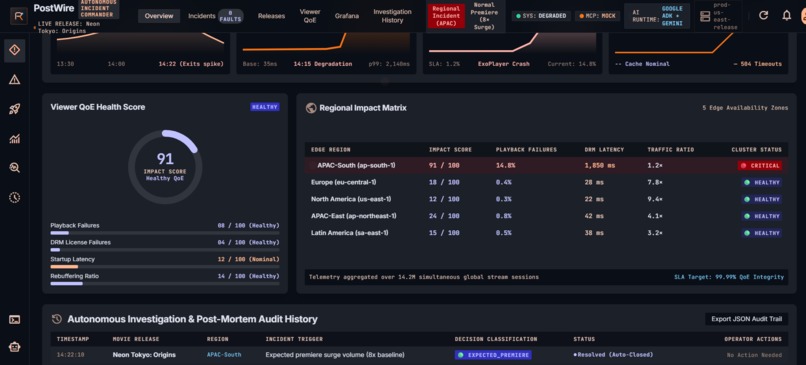This screenshot has height=365, width=806.
Task: Open the bar chart QoE sidebar icon
Action: (x=14, y=138)
